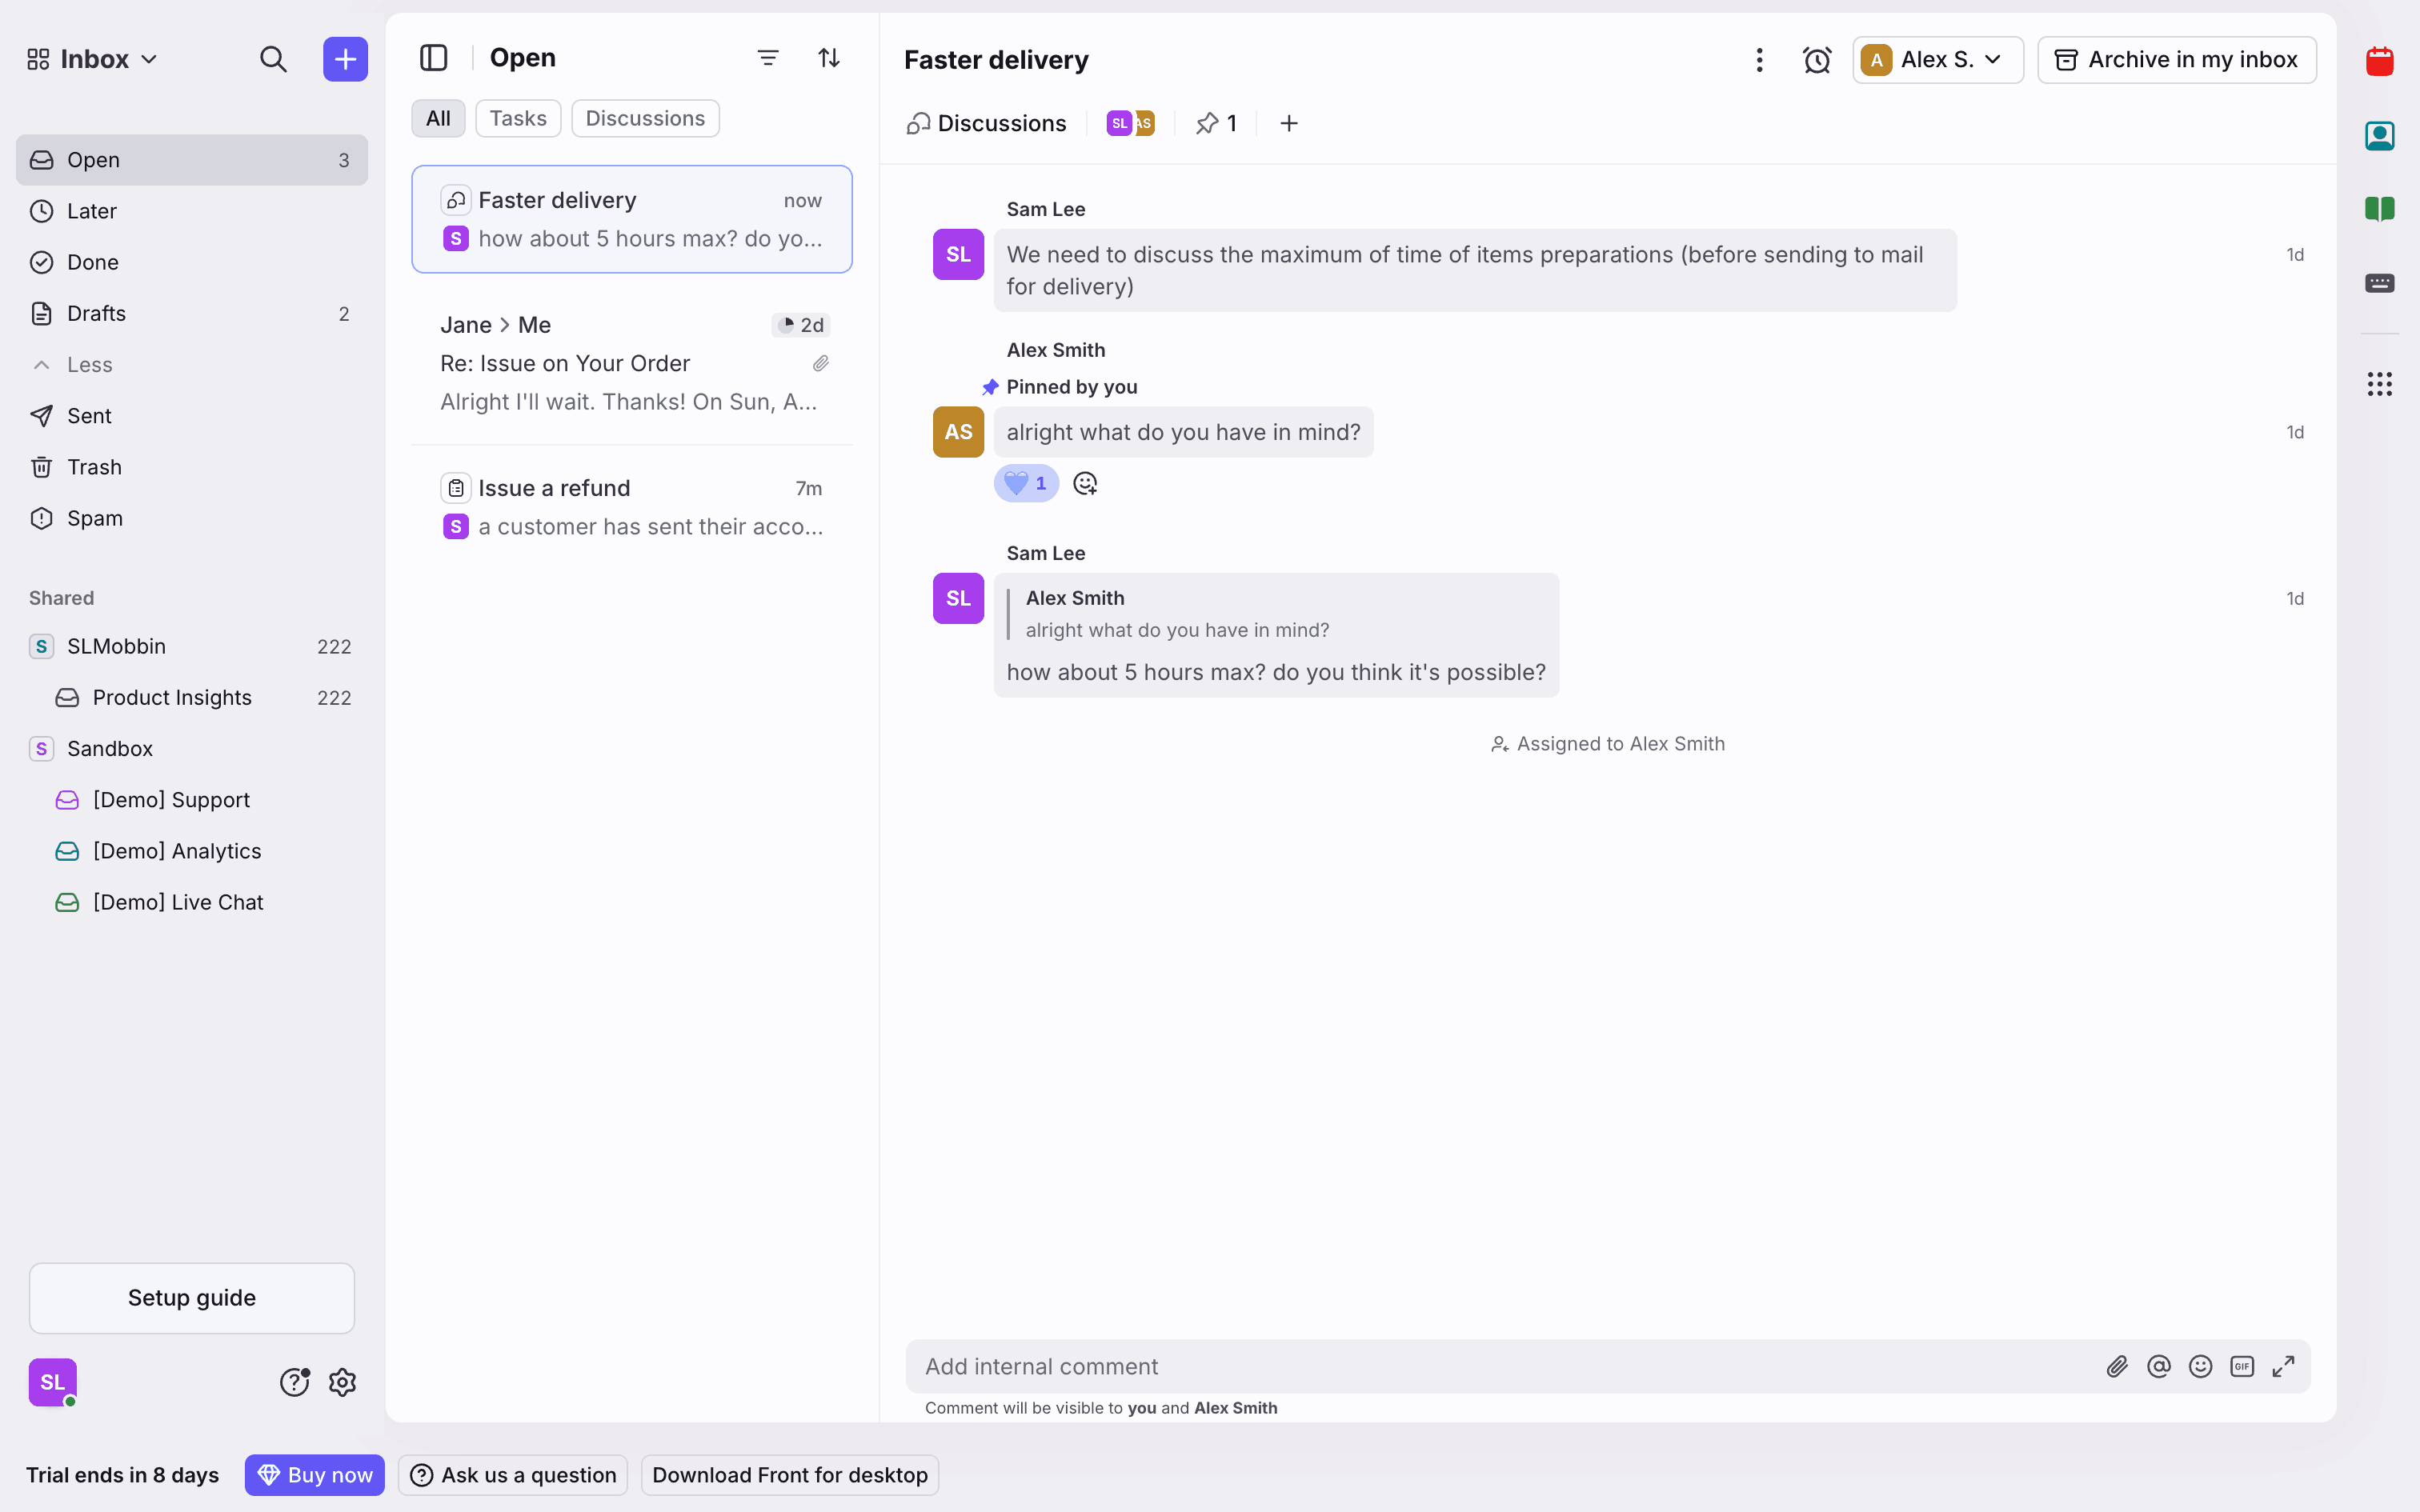Image resolution: width=2420 pixels, height=1512 pixels.
Task: Collapse the sidebar with Less
Action: [x=89, y=365]
